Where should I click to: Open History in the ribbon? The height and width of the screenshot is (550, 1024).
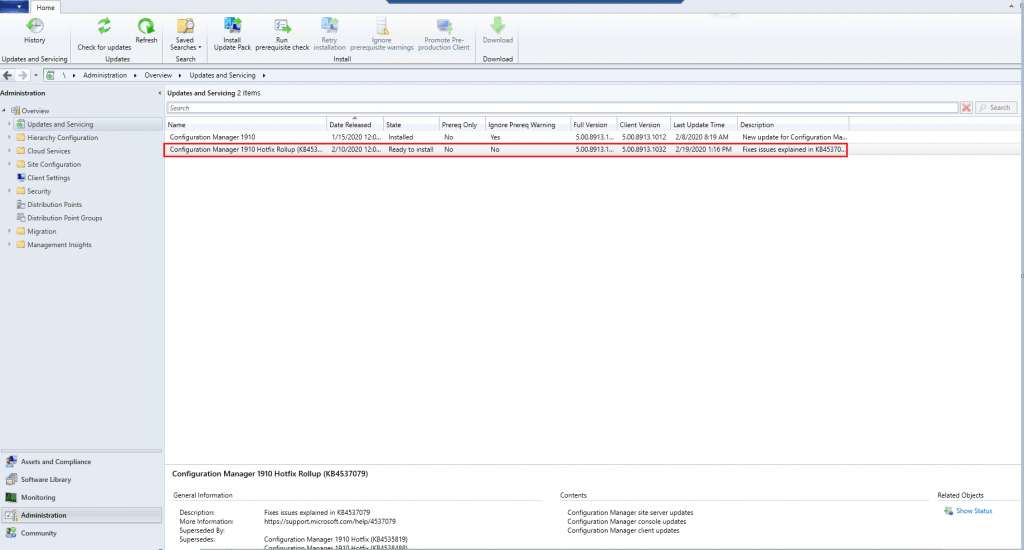[35, 31]
